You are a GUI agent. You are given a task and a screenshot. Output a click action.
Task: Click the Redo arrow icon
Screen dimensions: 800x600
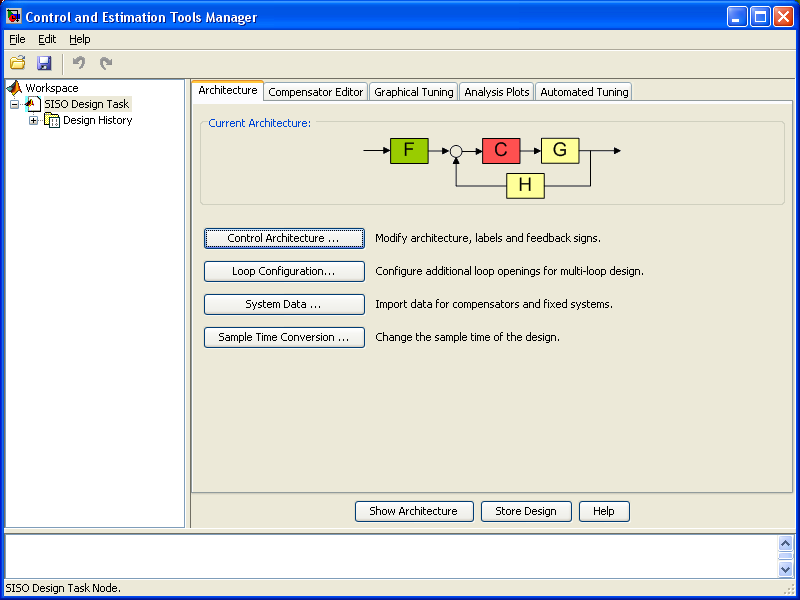(x=106, y=63)
